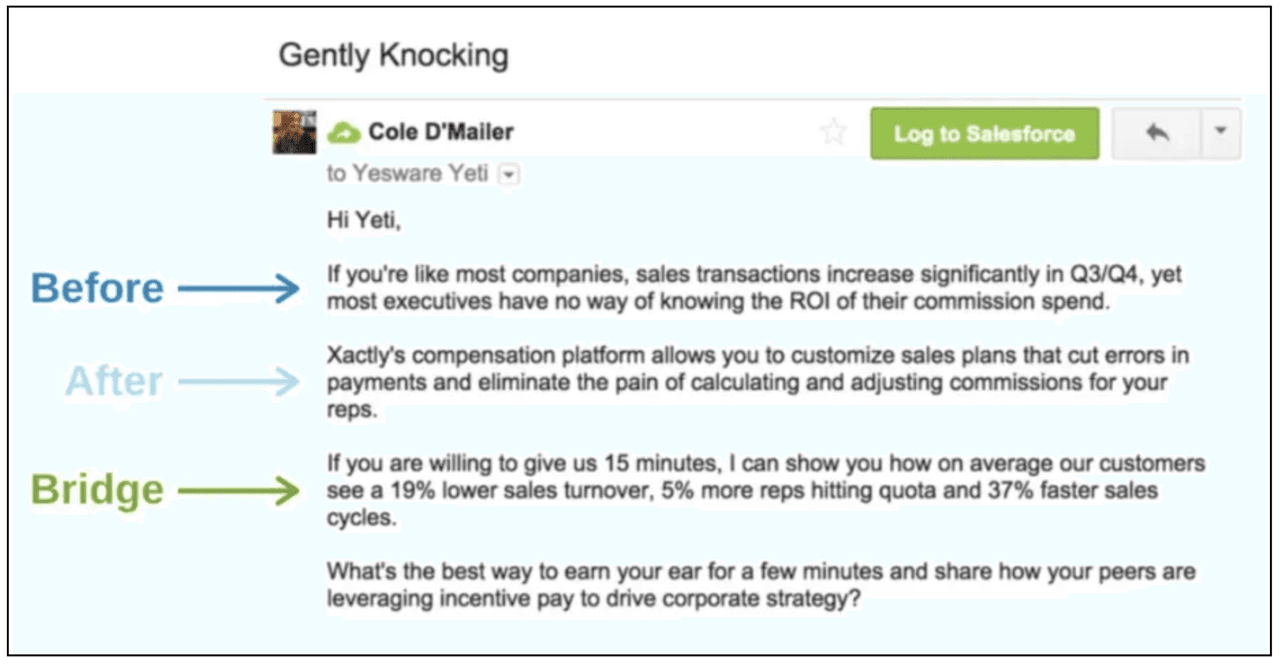Image resolution: width=1280 pixels, height=664 pixels.
Task: Click the "to Yesware Yeti" recipient line
Action: (408, 174)
